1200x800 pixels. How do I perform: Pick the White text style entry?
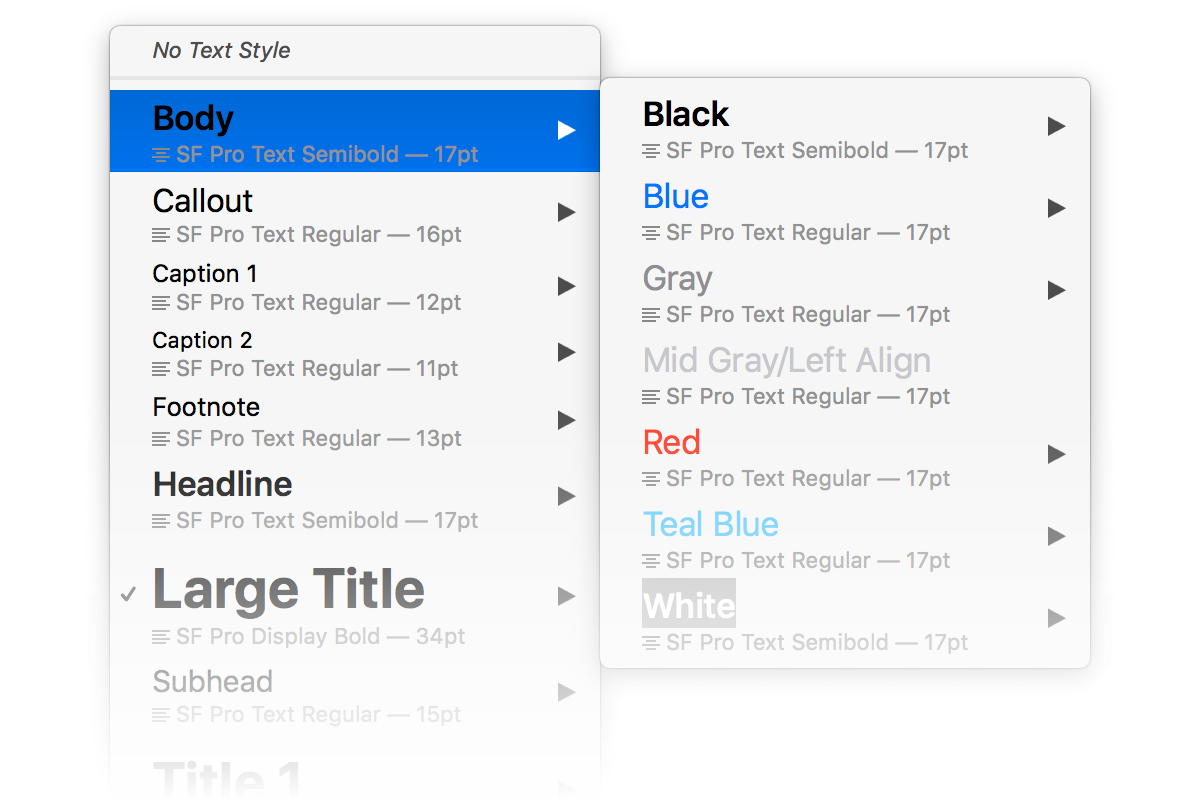click(x=845, y=622)
